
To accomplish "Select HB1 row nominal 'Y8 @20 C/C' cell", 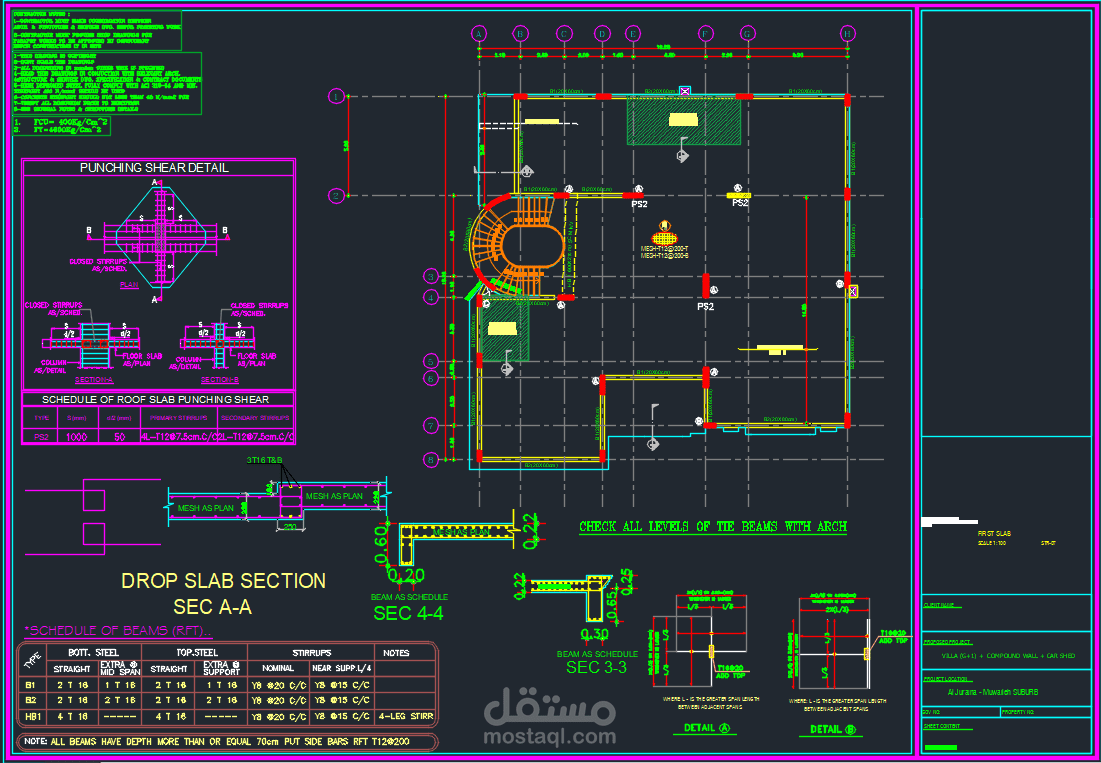I will (x=279, y=717).
